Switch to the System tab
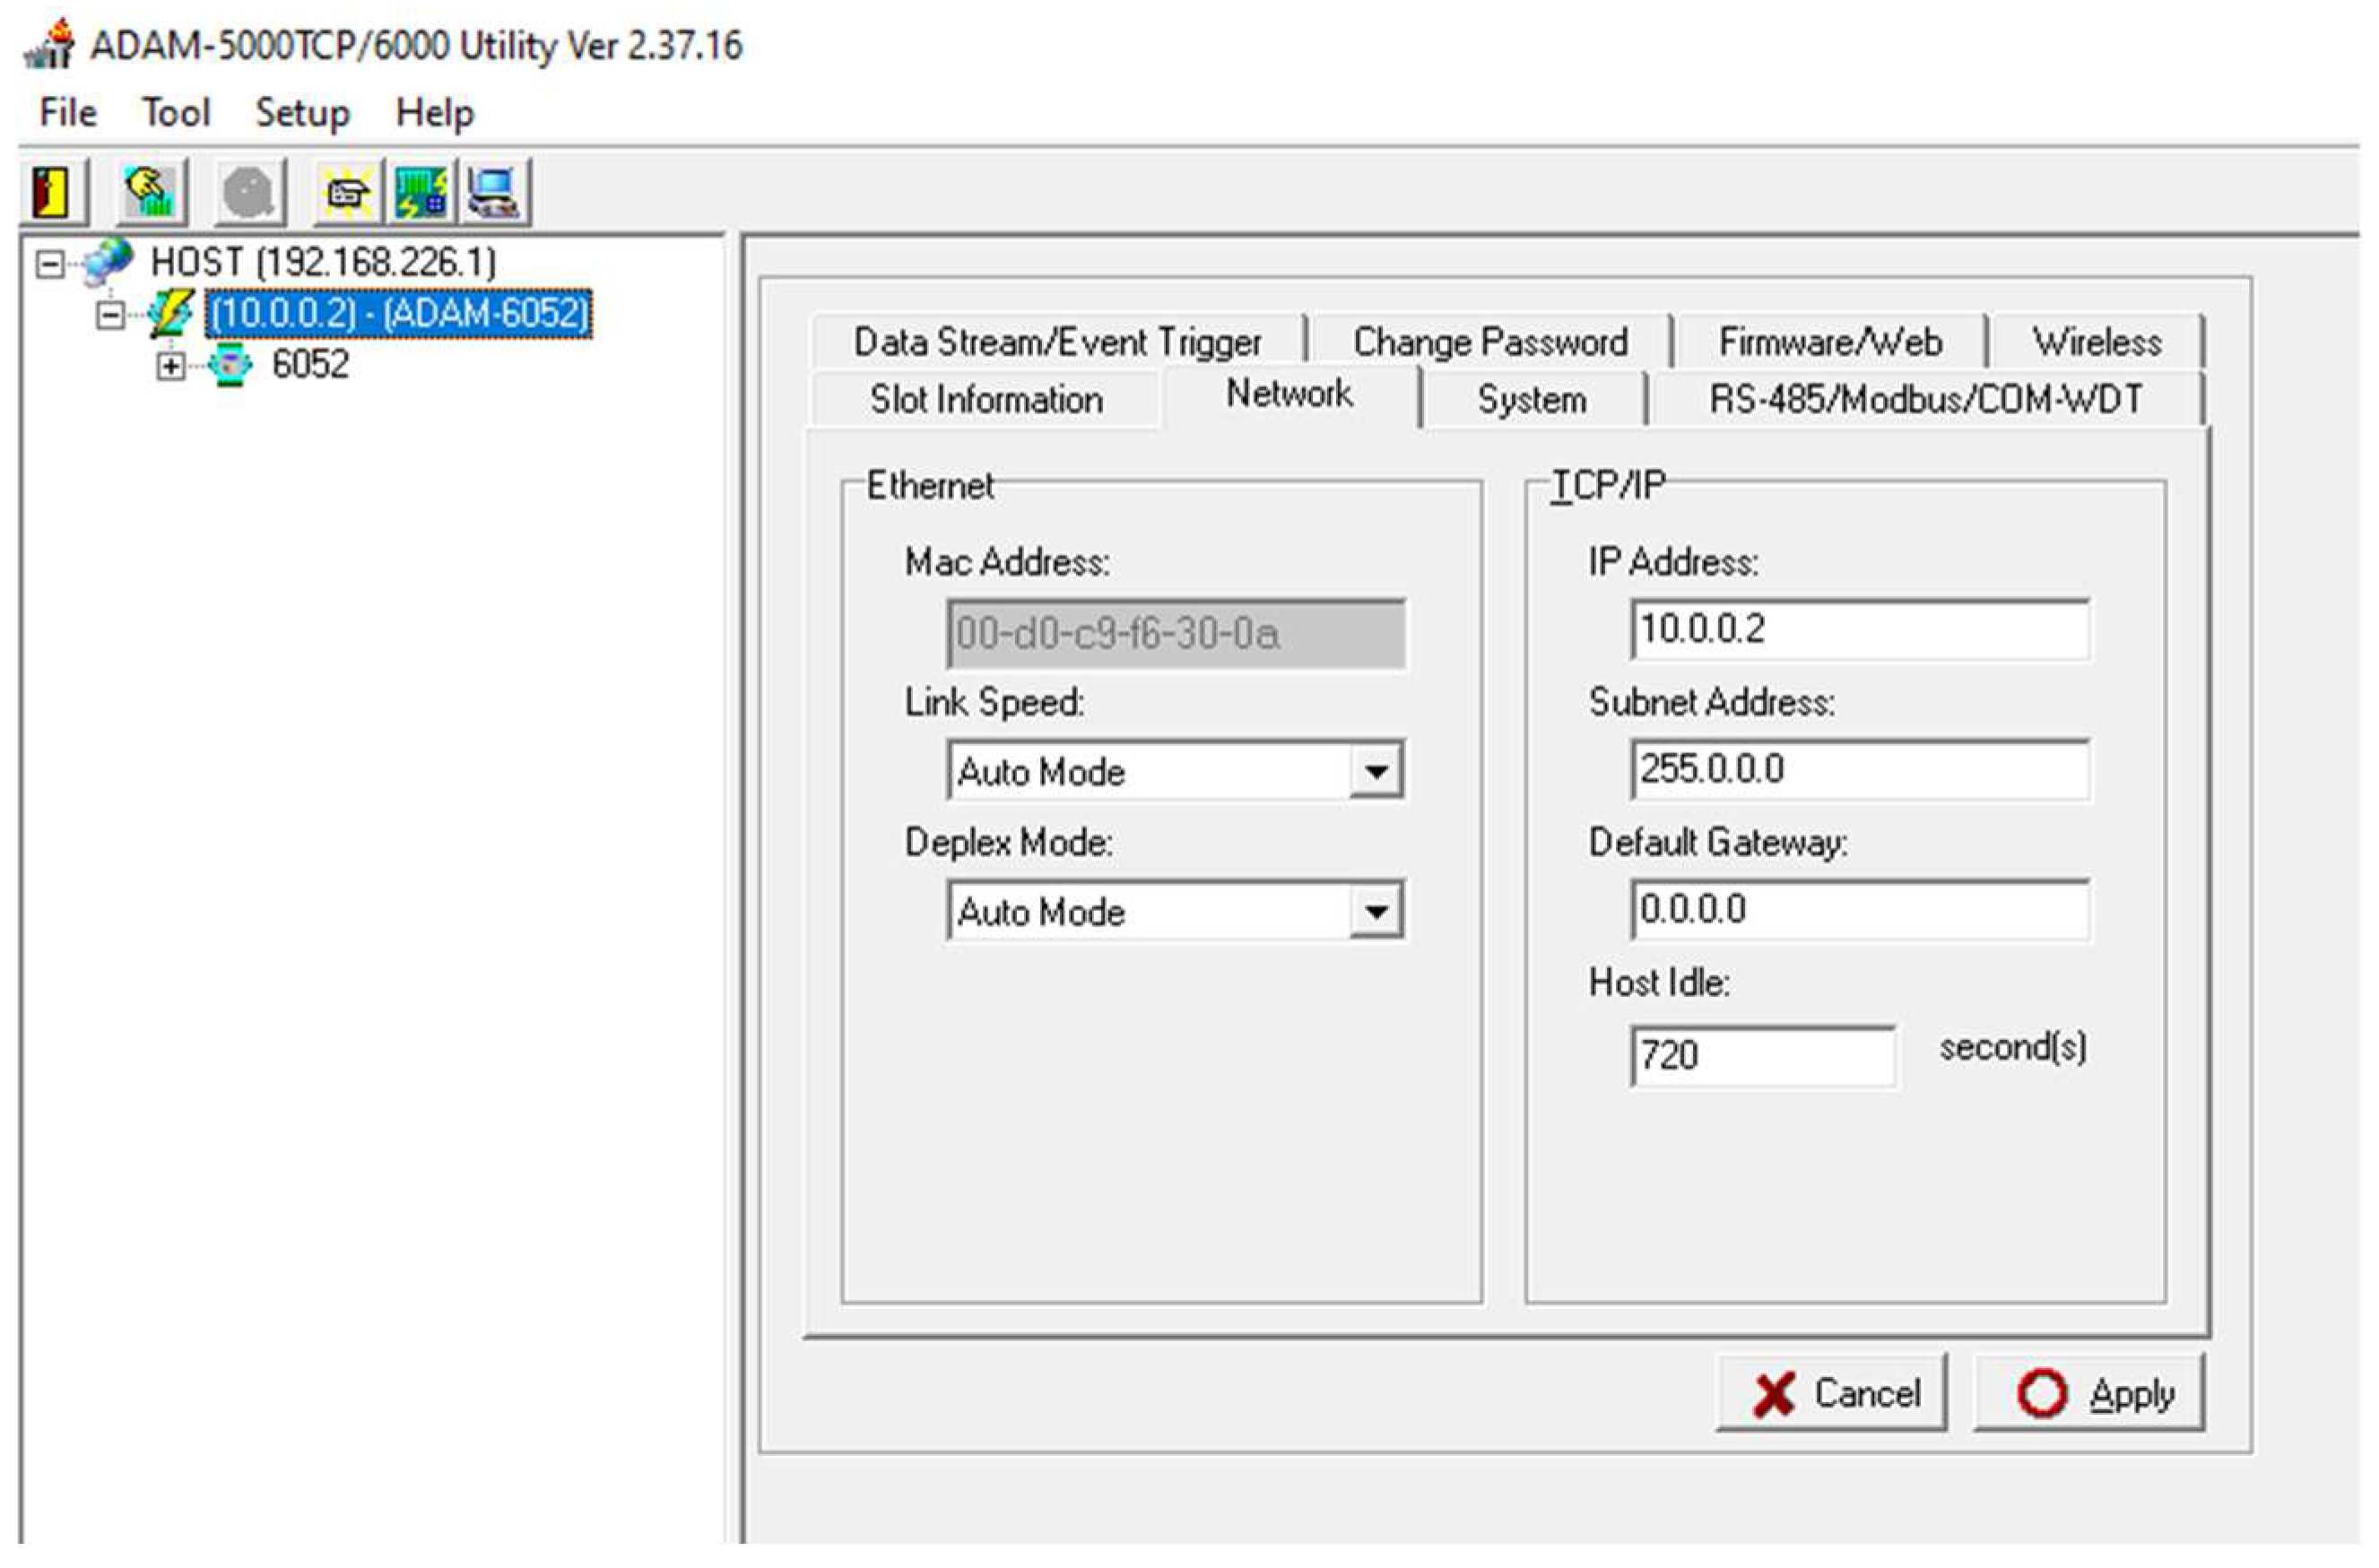Image resolution: width=2379 pixels, height=1568 pixels. tap(1531, 400)
